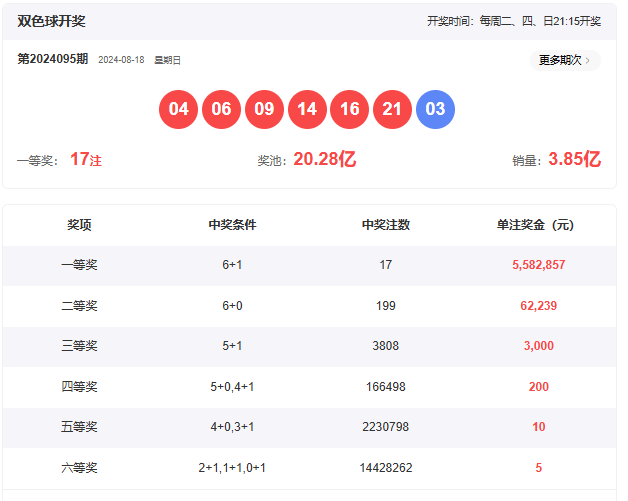Click the 第2024095期 issue number
Image resolution: width=628 pixels, height=501 pixels.
pyautogui.click(x=52, y=59)
